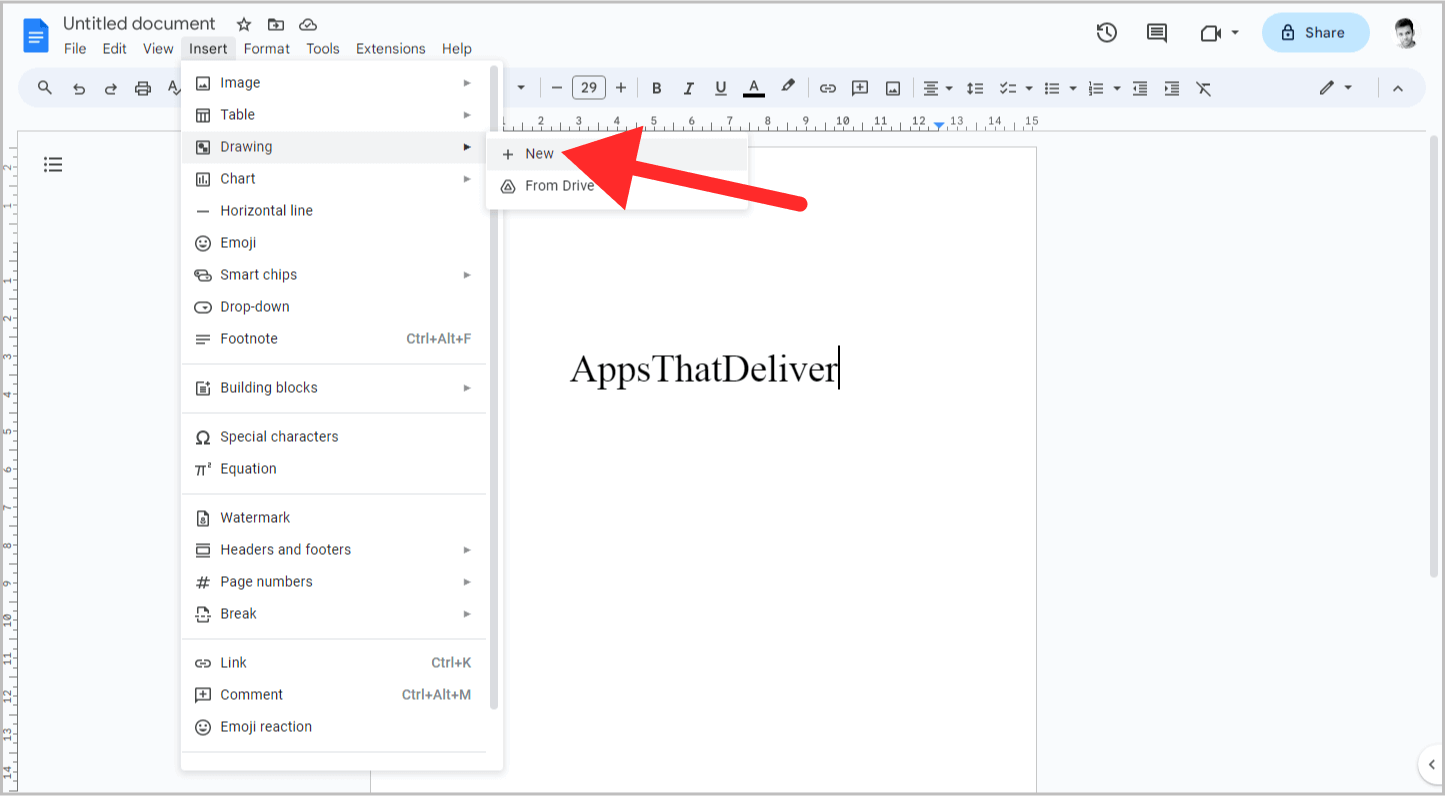Open the document Outline panel icon
This screenshot has height=796, width=1445.
tap(53, 164)
